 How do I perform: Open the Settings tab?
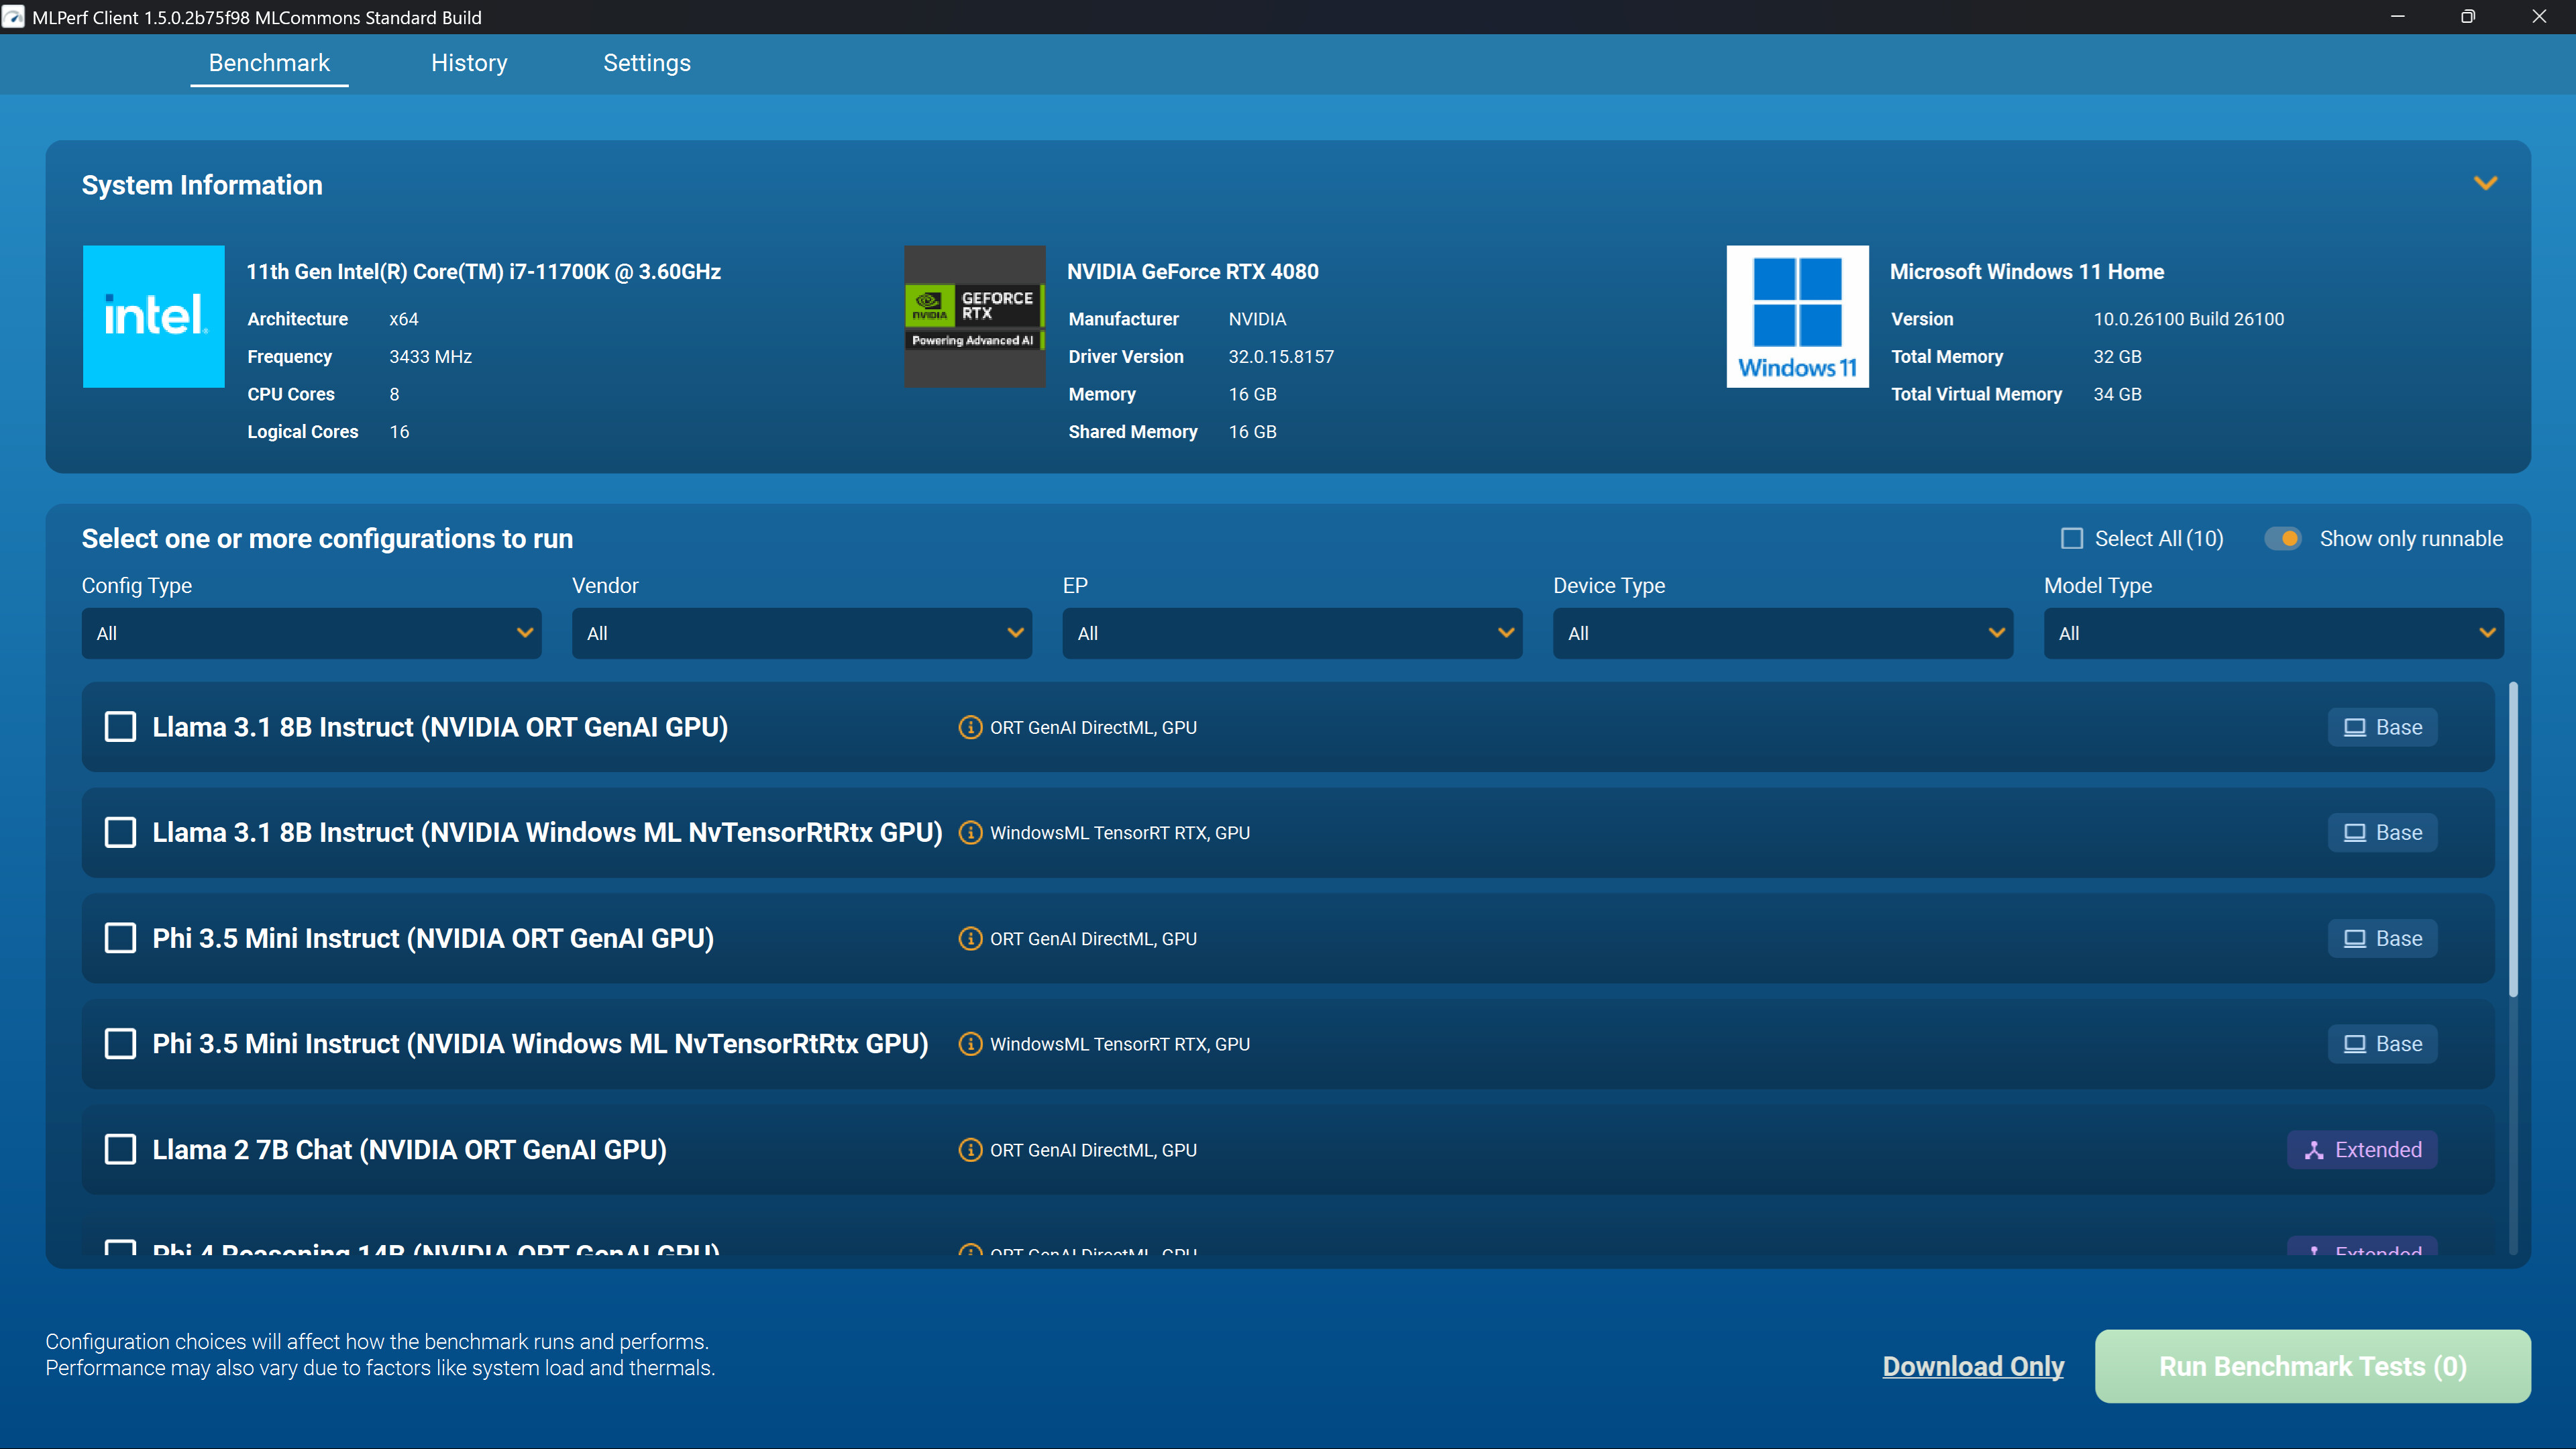647,63
